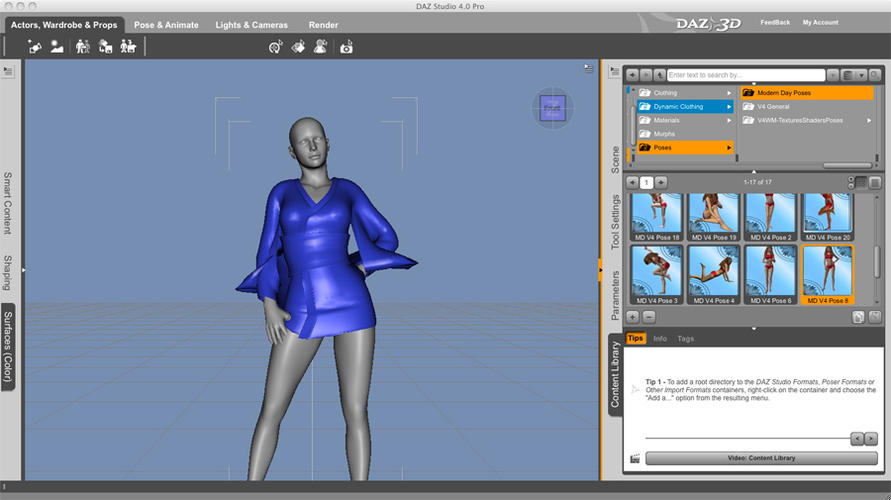Switch to Pose & Animate tab
This screenshot has height=500, width=891.
click(x=166, y=25)
